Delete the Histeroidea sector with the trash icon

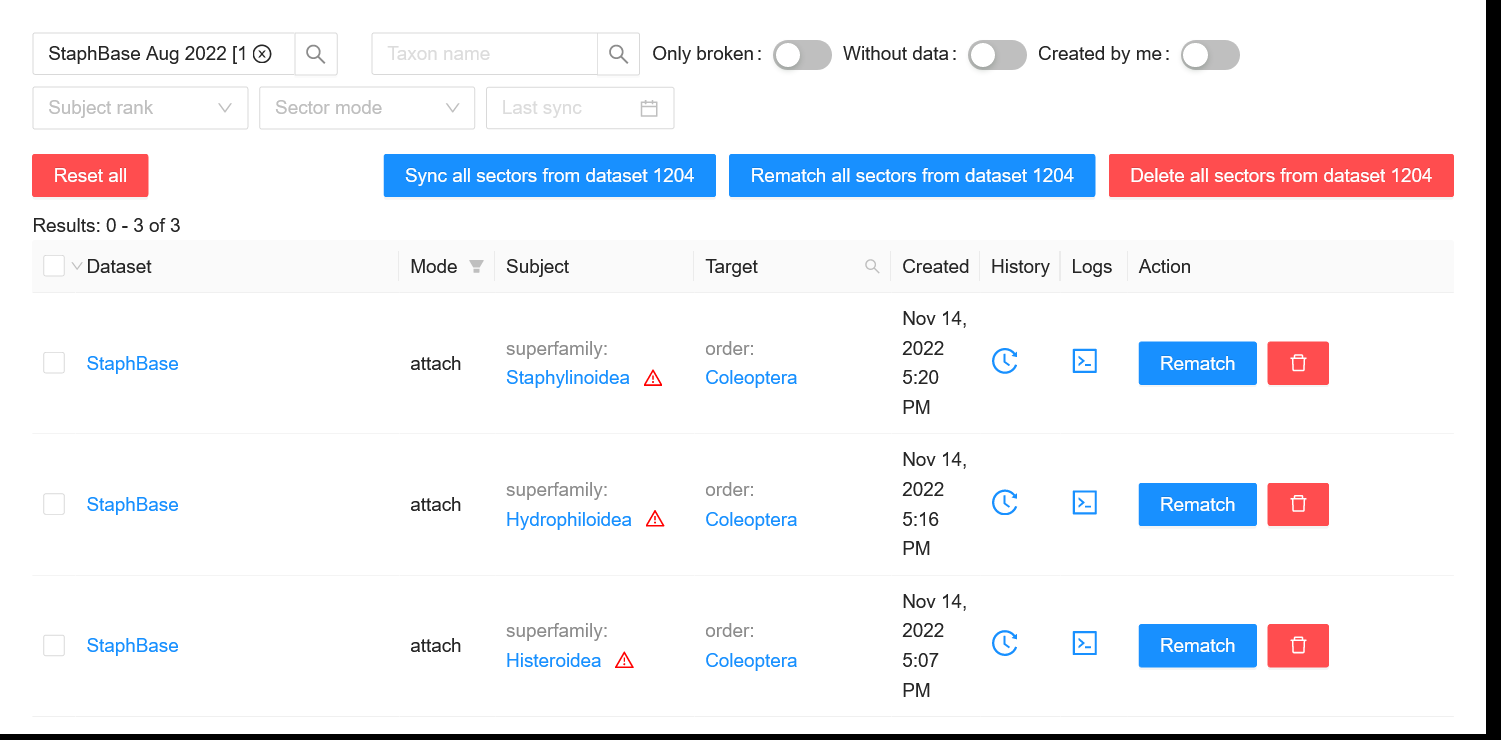1298,645
